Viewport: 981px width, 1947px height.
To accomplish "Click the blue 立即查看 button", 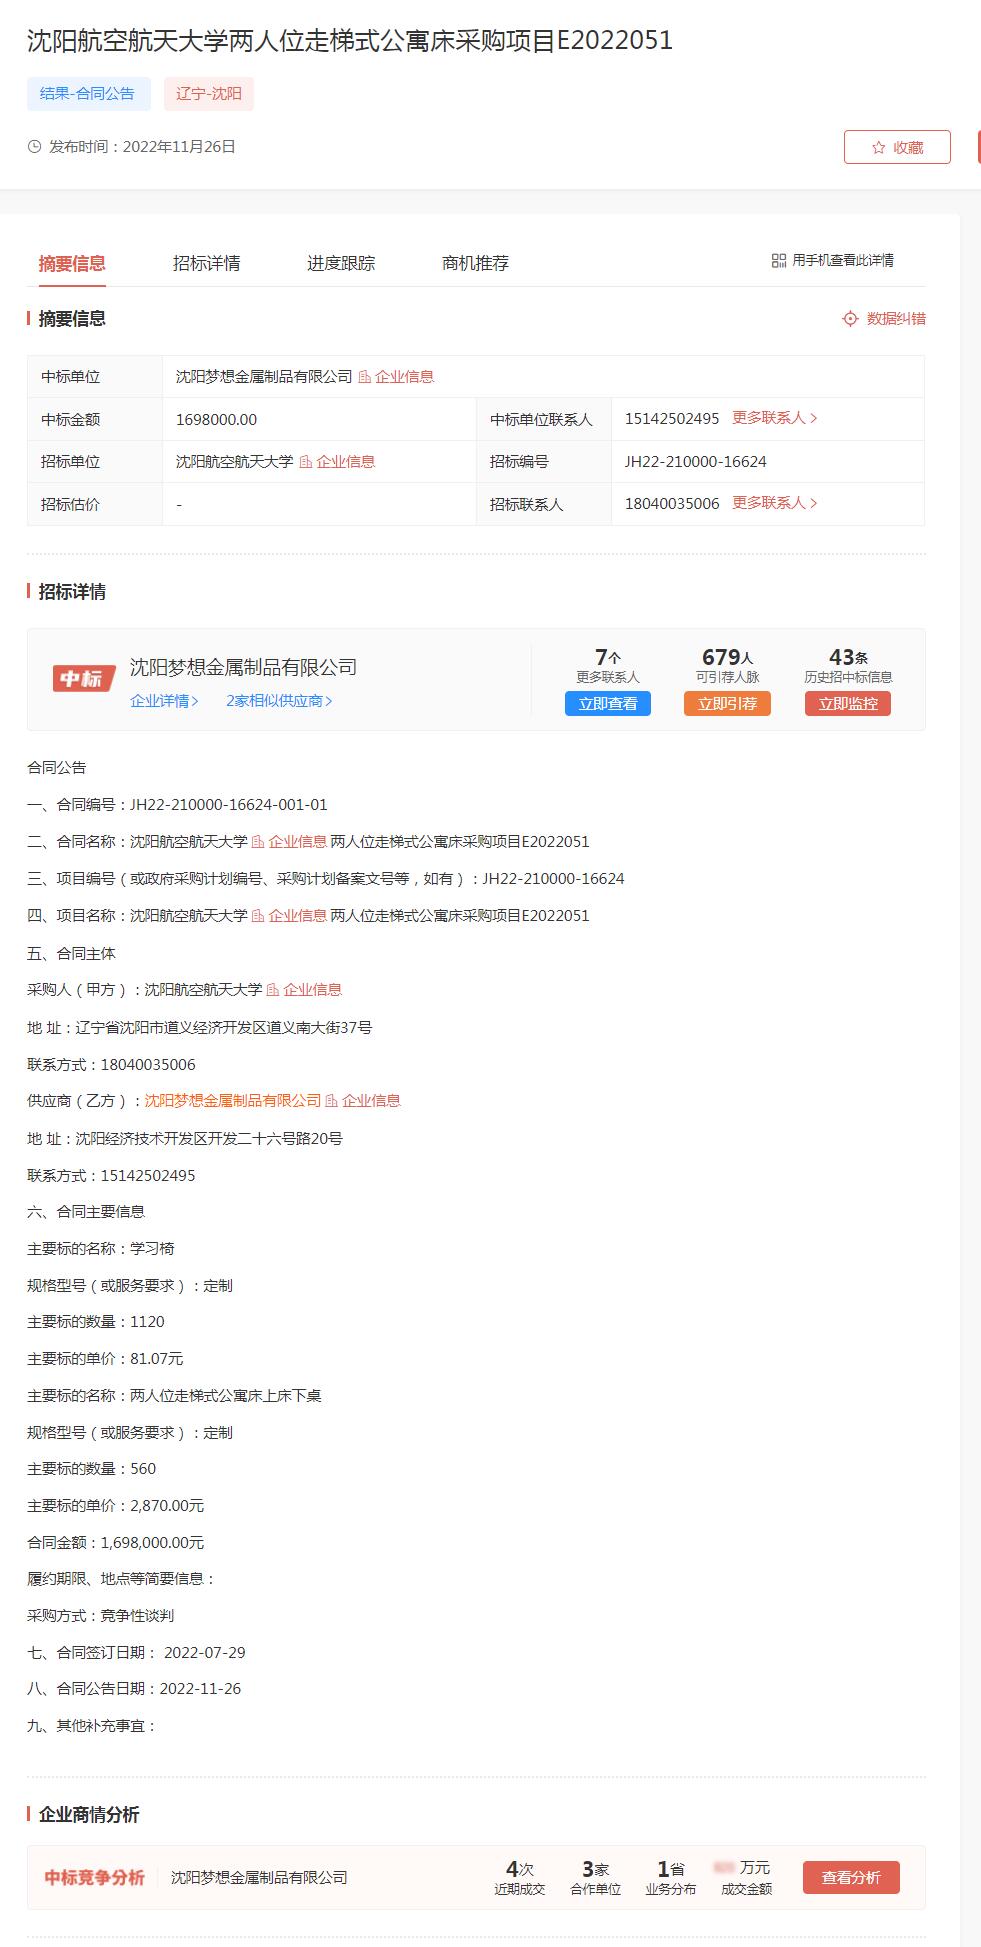I will click(x=608, y=704).
